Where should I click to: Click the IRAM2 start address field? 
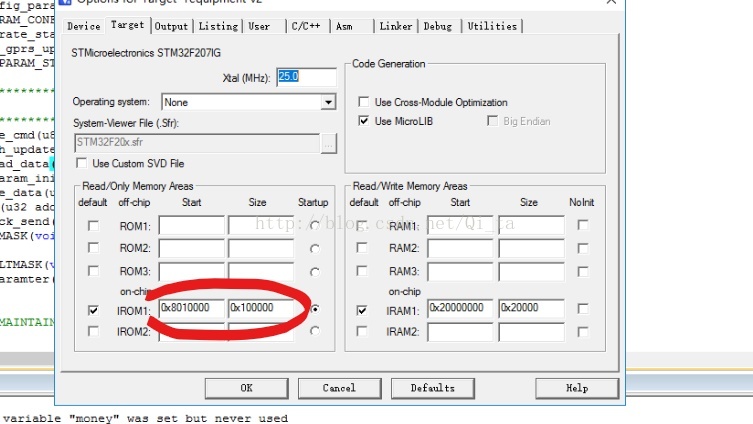460,332
